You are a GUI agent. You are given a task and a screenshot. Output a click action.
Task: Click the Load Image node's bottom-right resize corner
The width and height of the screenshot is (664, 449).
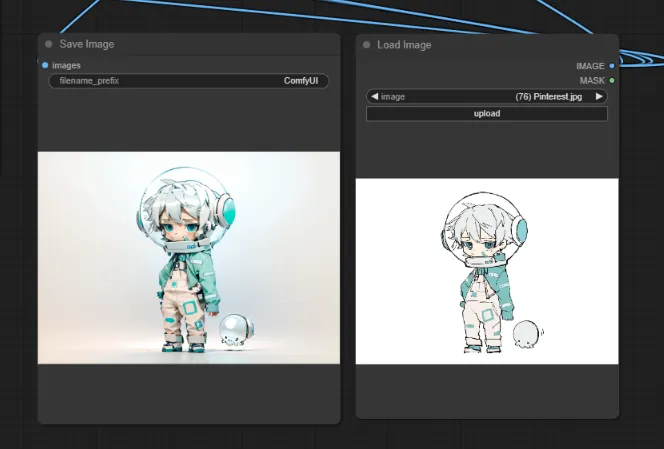coord(615,415)
